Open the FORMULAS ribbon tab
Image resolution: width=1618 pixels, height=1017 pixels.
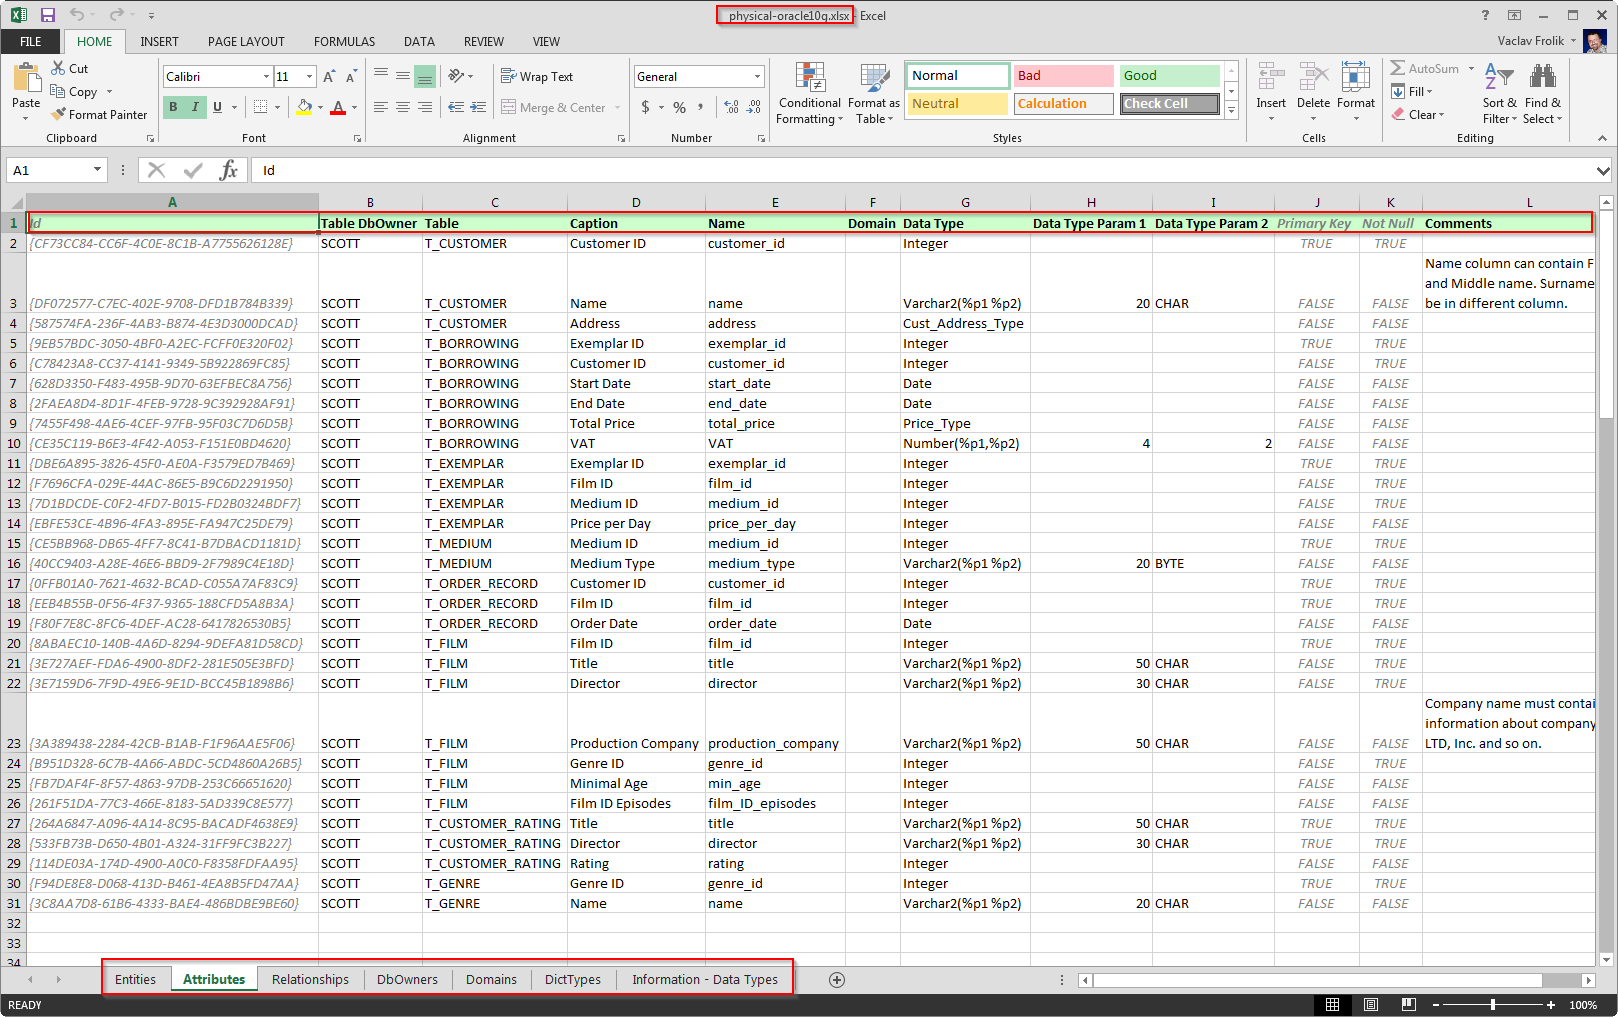pyautogui.click(x=344, y=41)
